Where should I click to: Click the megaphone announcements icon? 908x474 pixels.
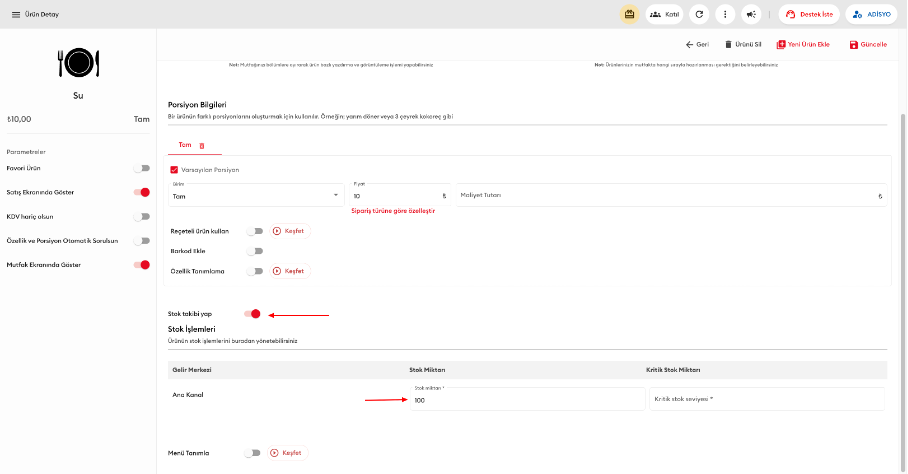click(x=751, y=14)
